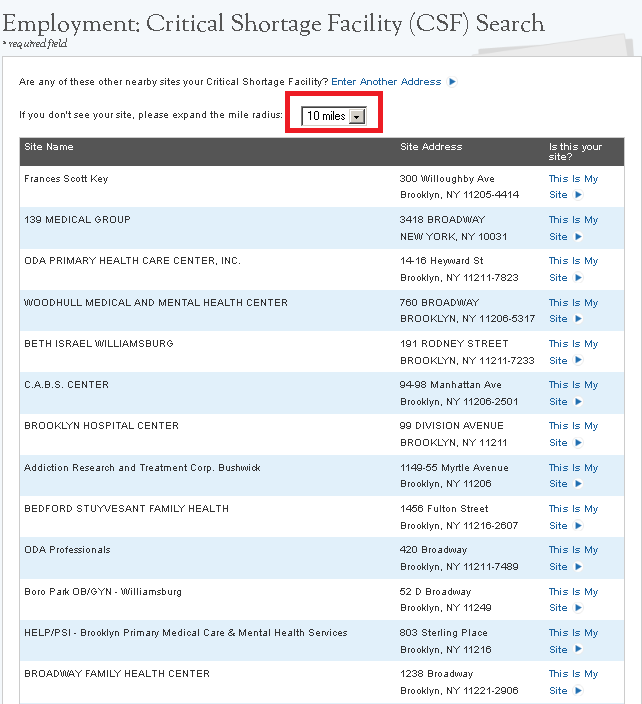Click the site name 139 MEDICAL GROUP
This screenshot has width=642, height=704.
[x=77, y=220]
